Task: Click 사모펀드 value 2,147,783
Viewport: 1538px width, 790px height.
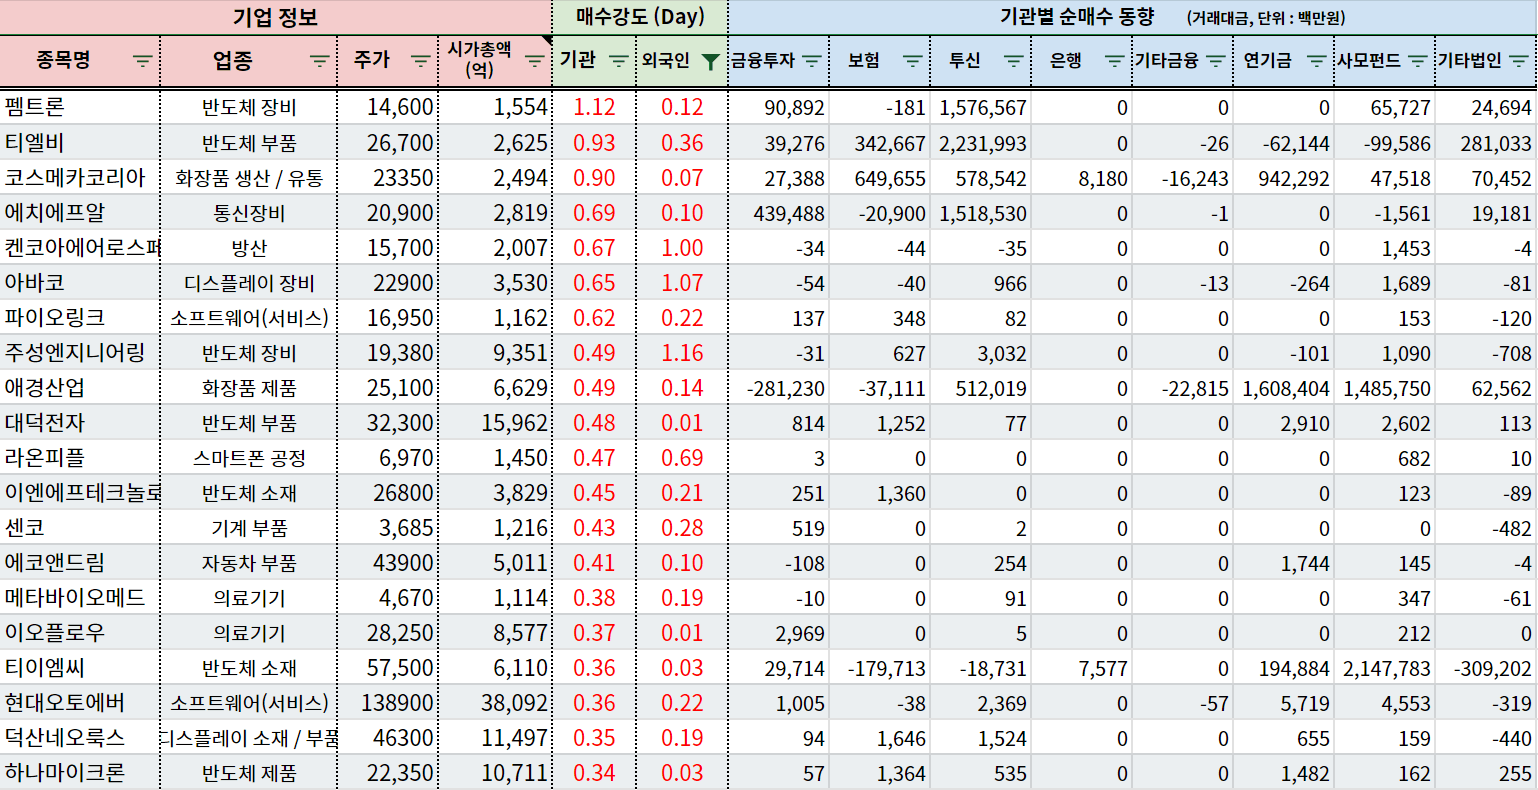Action: pos(1385,668)
